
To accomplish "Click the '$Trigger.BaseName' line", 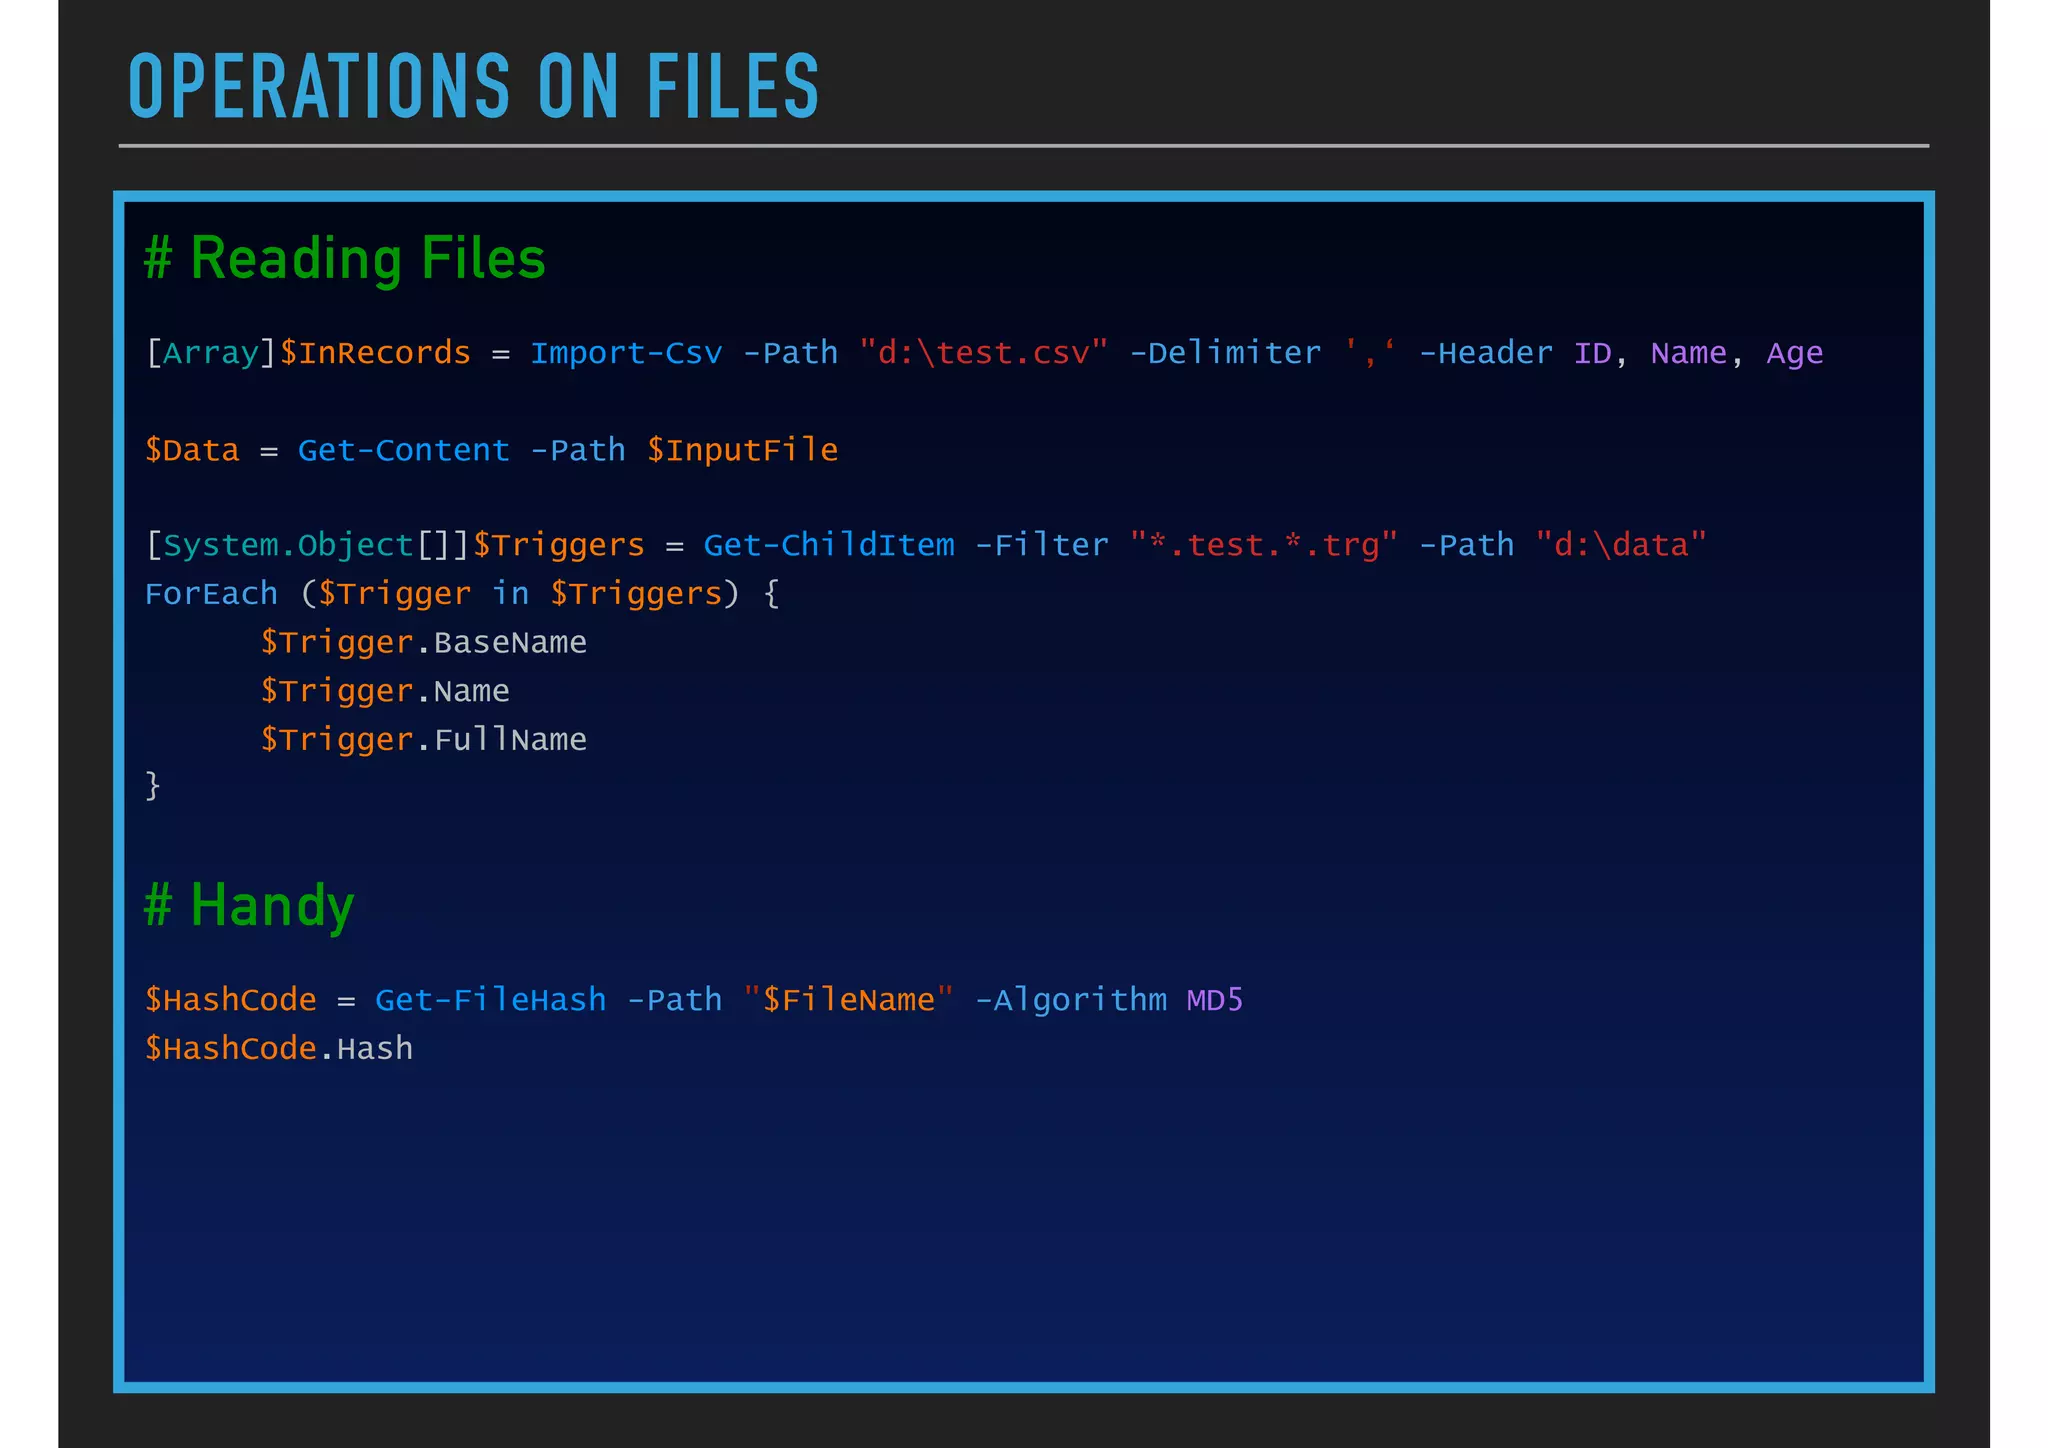I will click(x=424, y=642).
